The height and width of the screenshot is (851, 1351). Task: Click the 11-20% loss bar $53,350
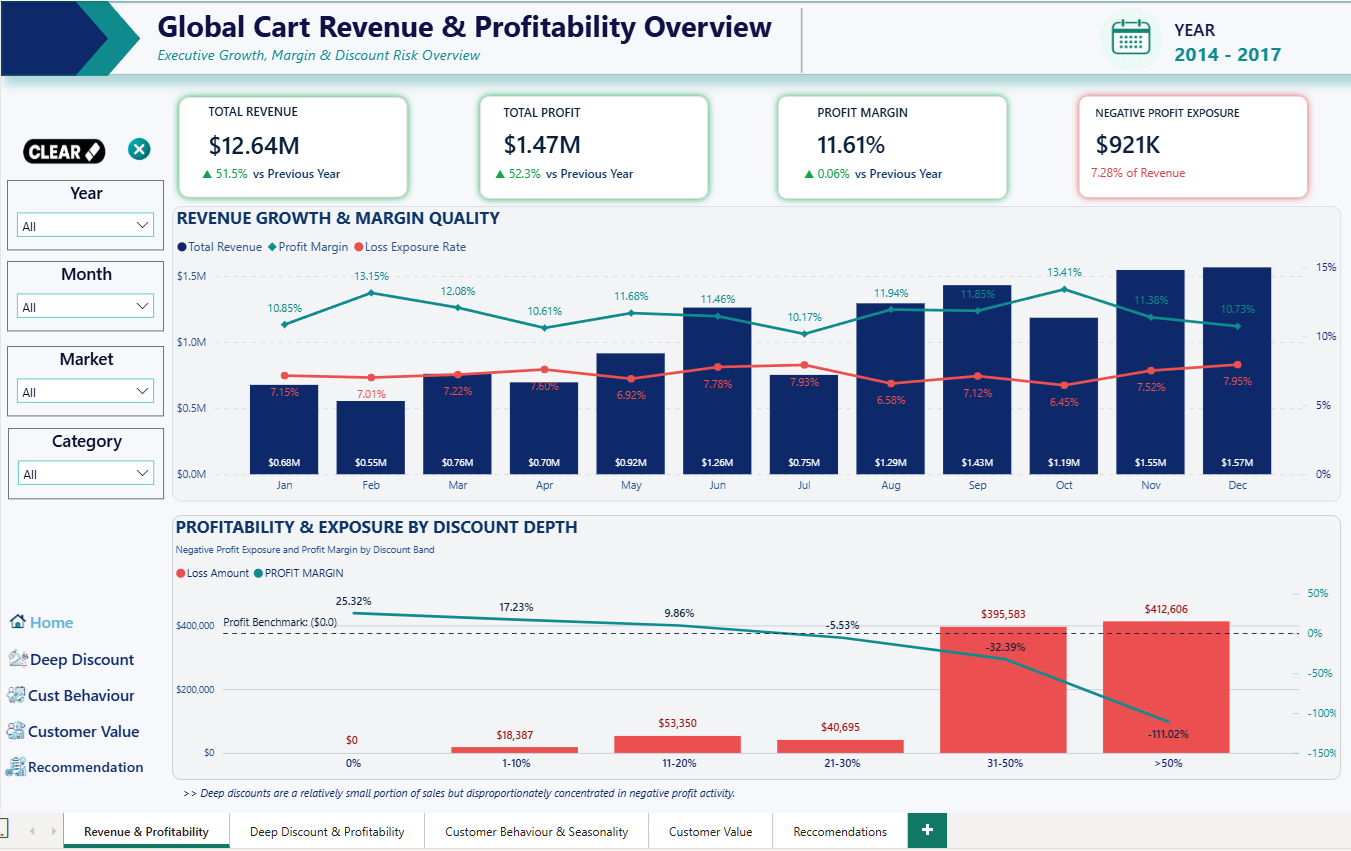coord(677,744)
